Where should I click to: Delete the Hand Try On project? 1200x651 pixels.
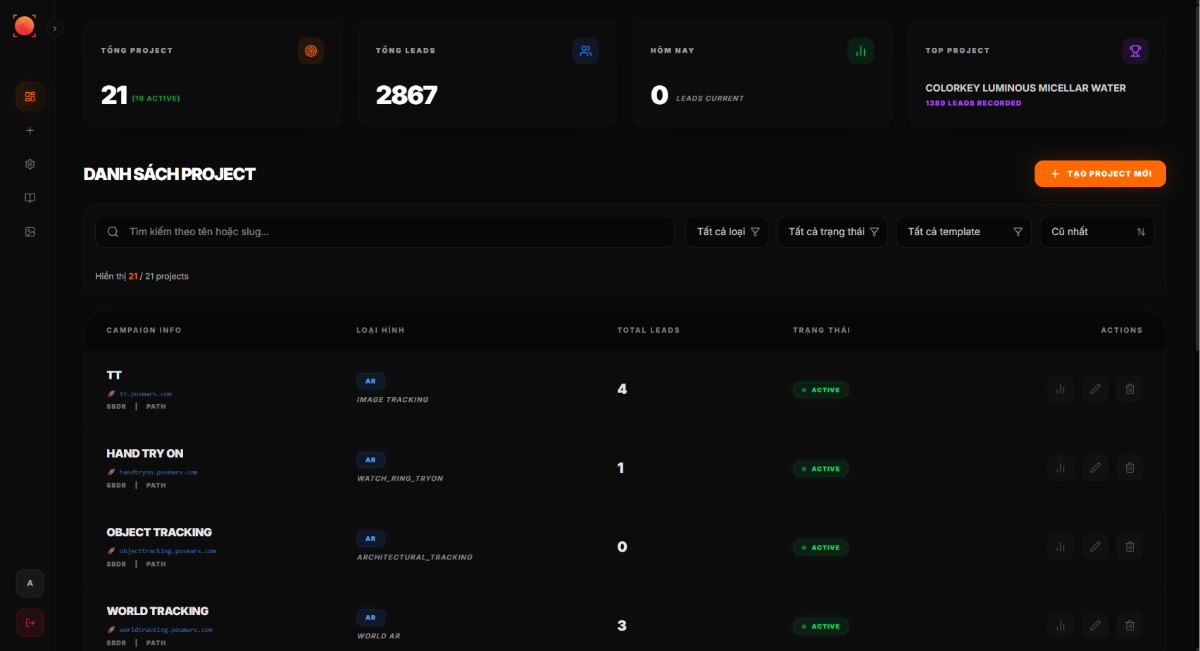tap(1130, 467)
